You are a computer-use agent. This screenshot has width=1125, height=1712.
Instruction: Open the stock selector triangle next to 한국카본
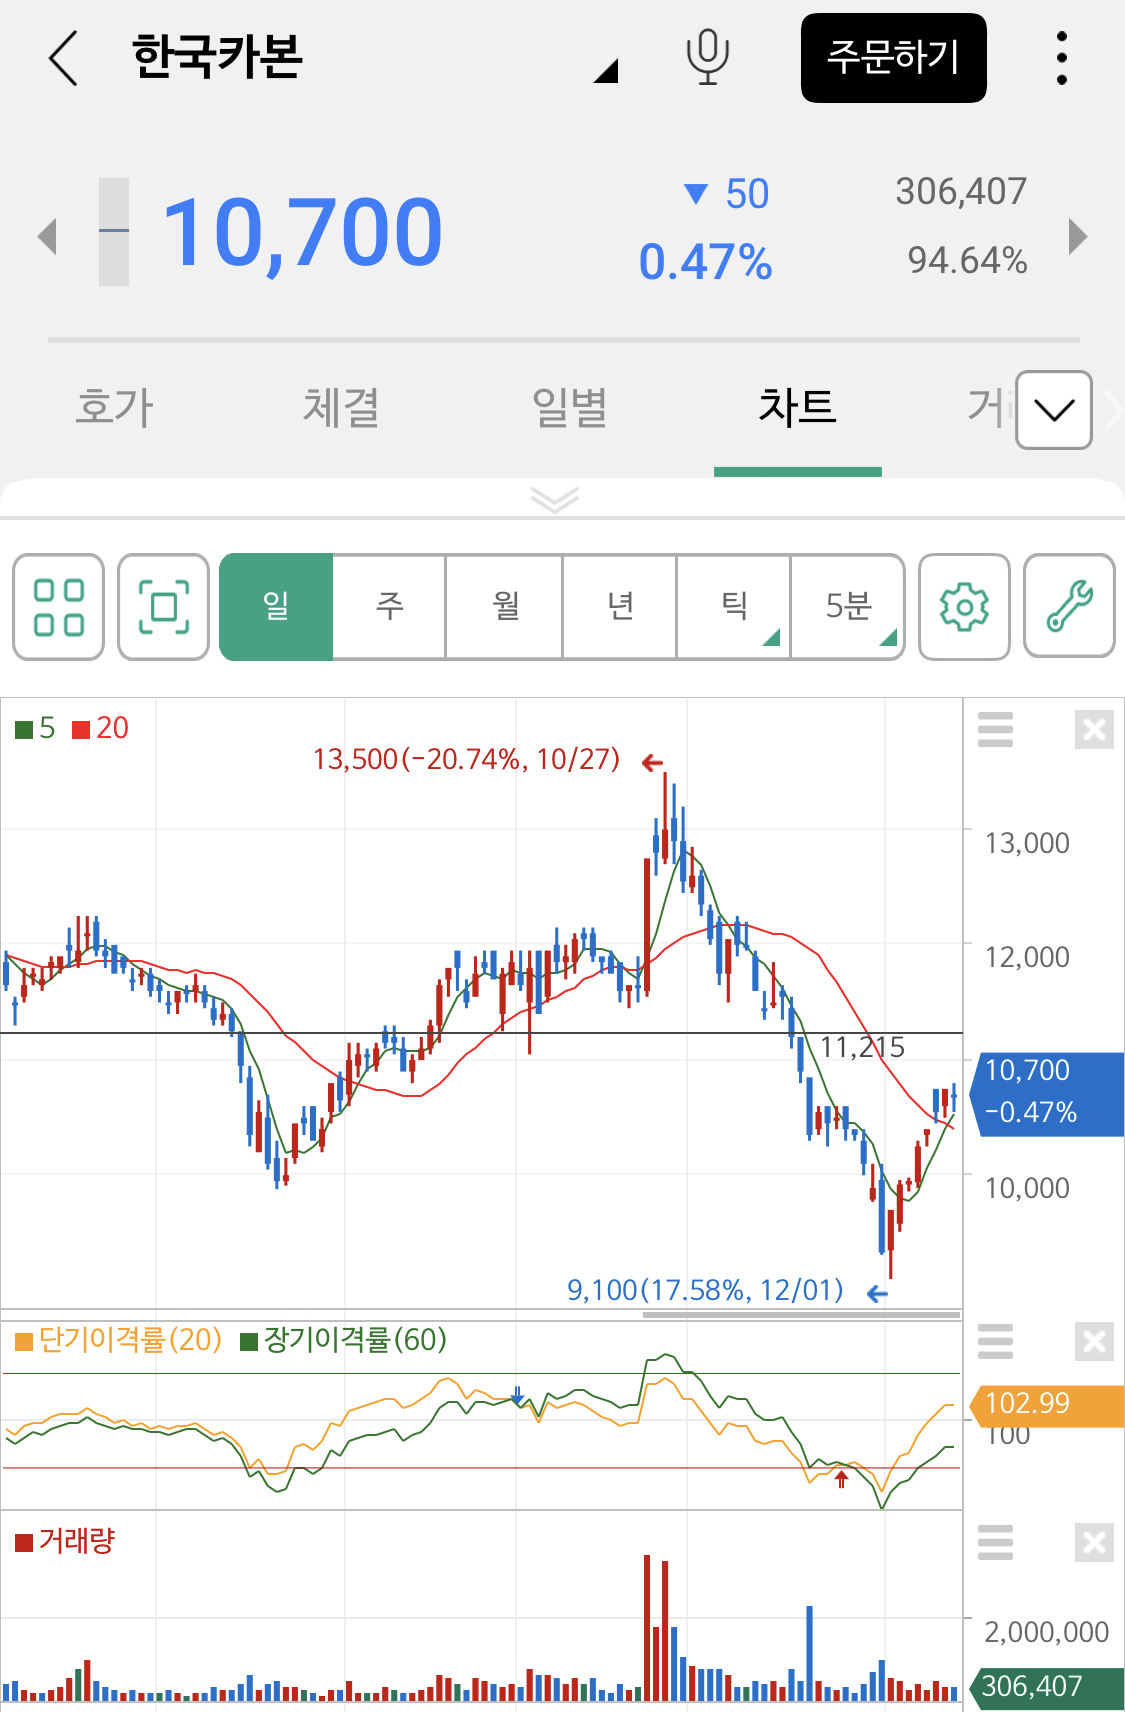click(606, 71)
